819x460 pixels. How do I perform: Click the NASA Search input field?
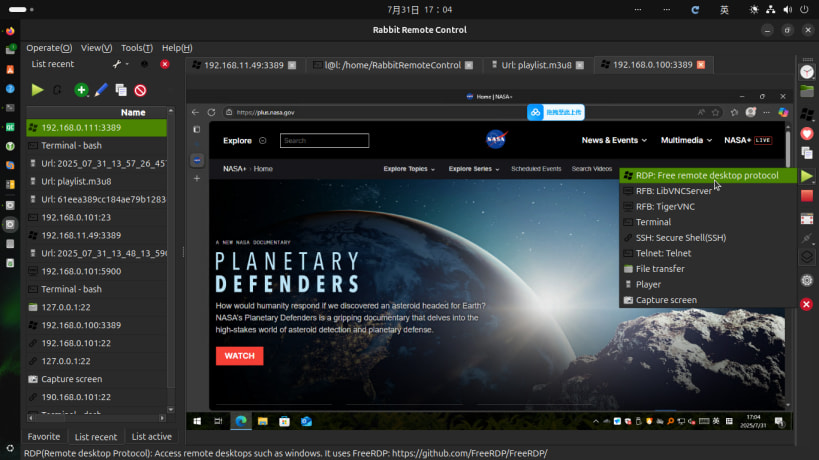(324, 140)
